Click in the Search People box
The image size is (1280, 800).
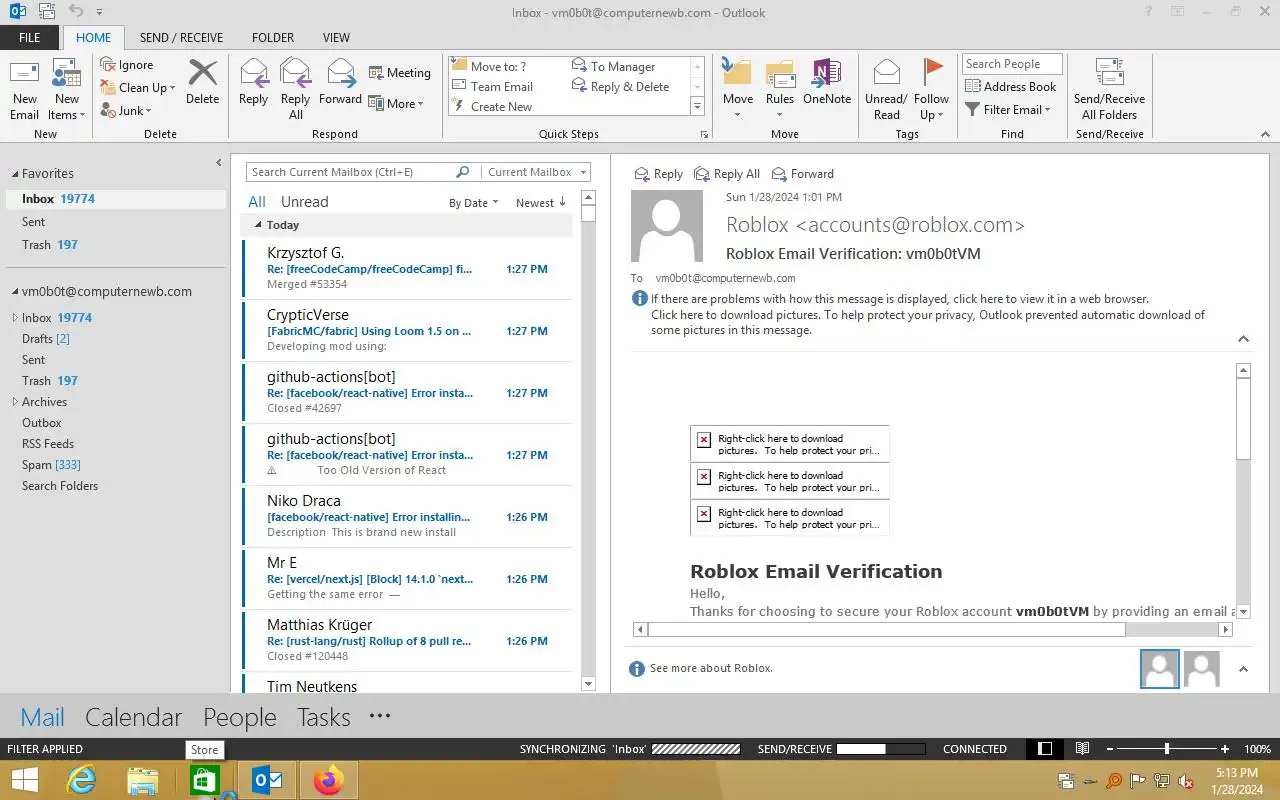pos(1011,64)
